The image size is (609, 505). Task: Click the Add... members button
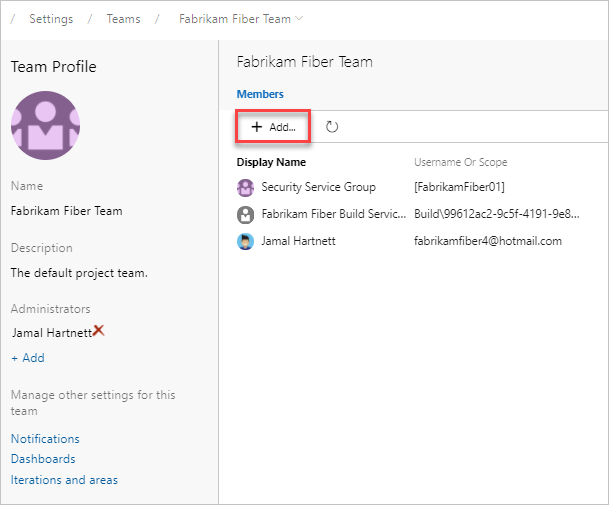[273, 127]
